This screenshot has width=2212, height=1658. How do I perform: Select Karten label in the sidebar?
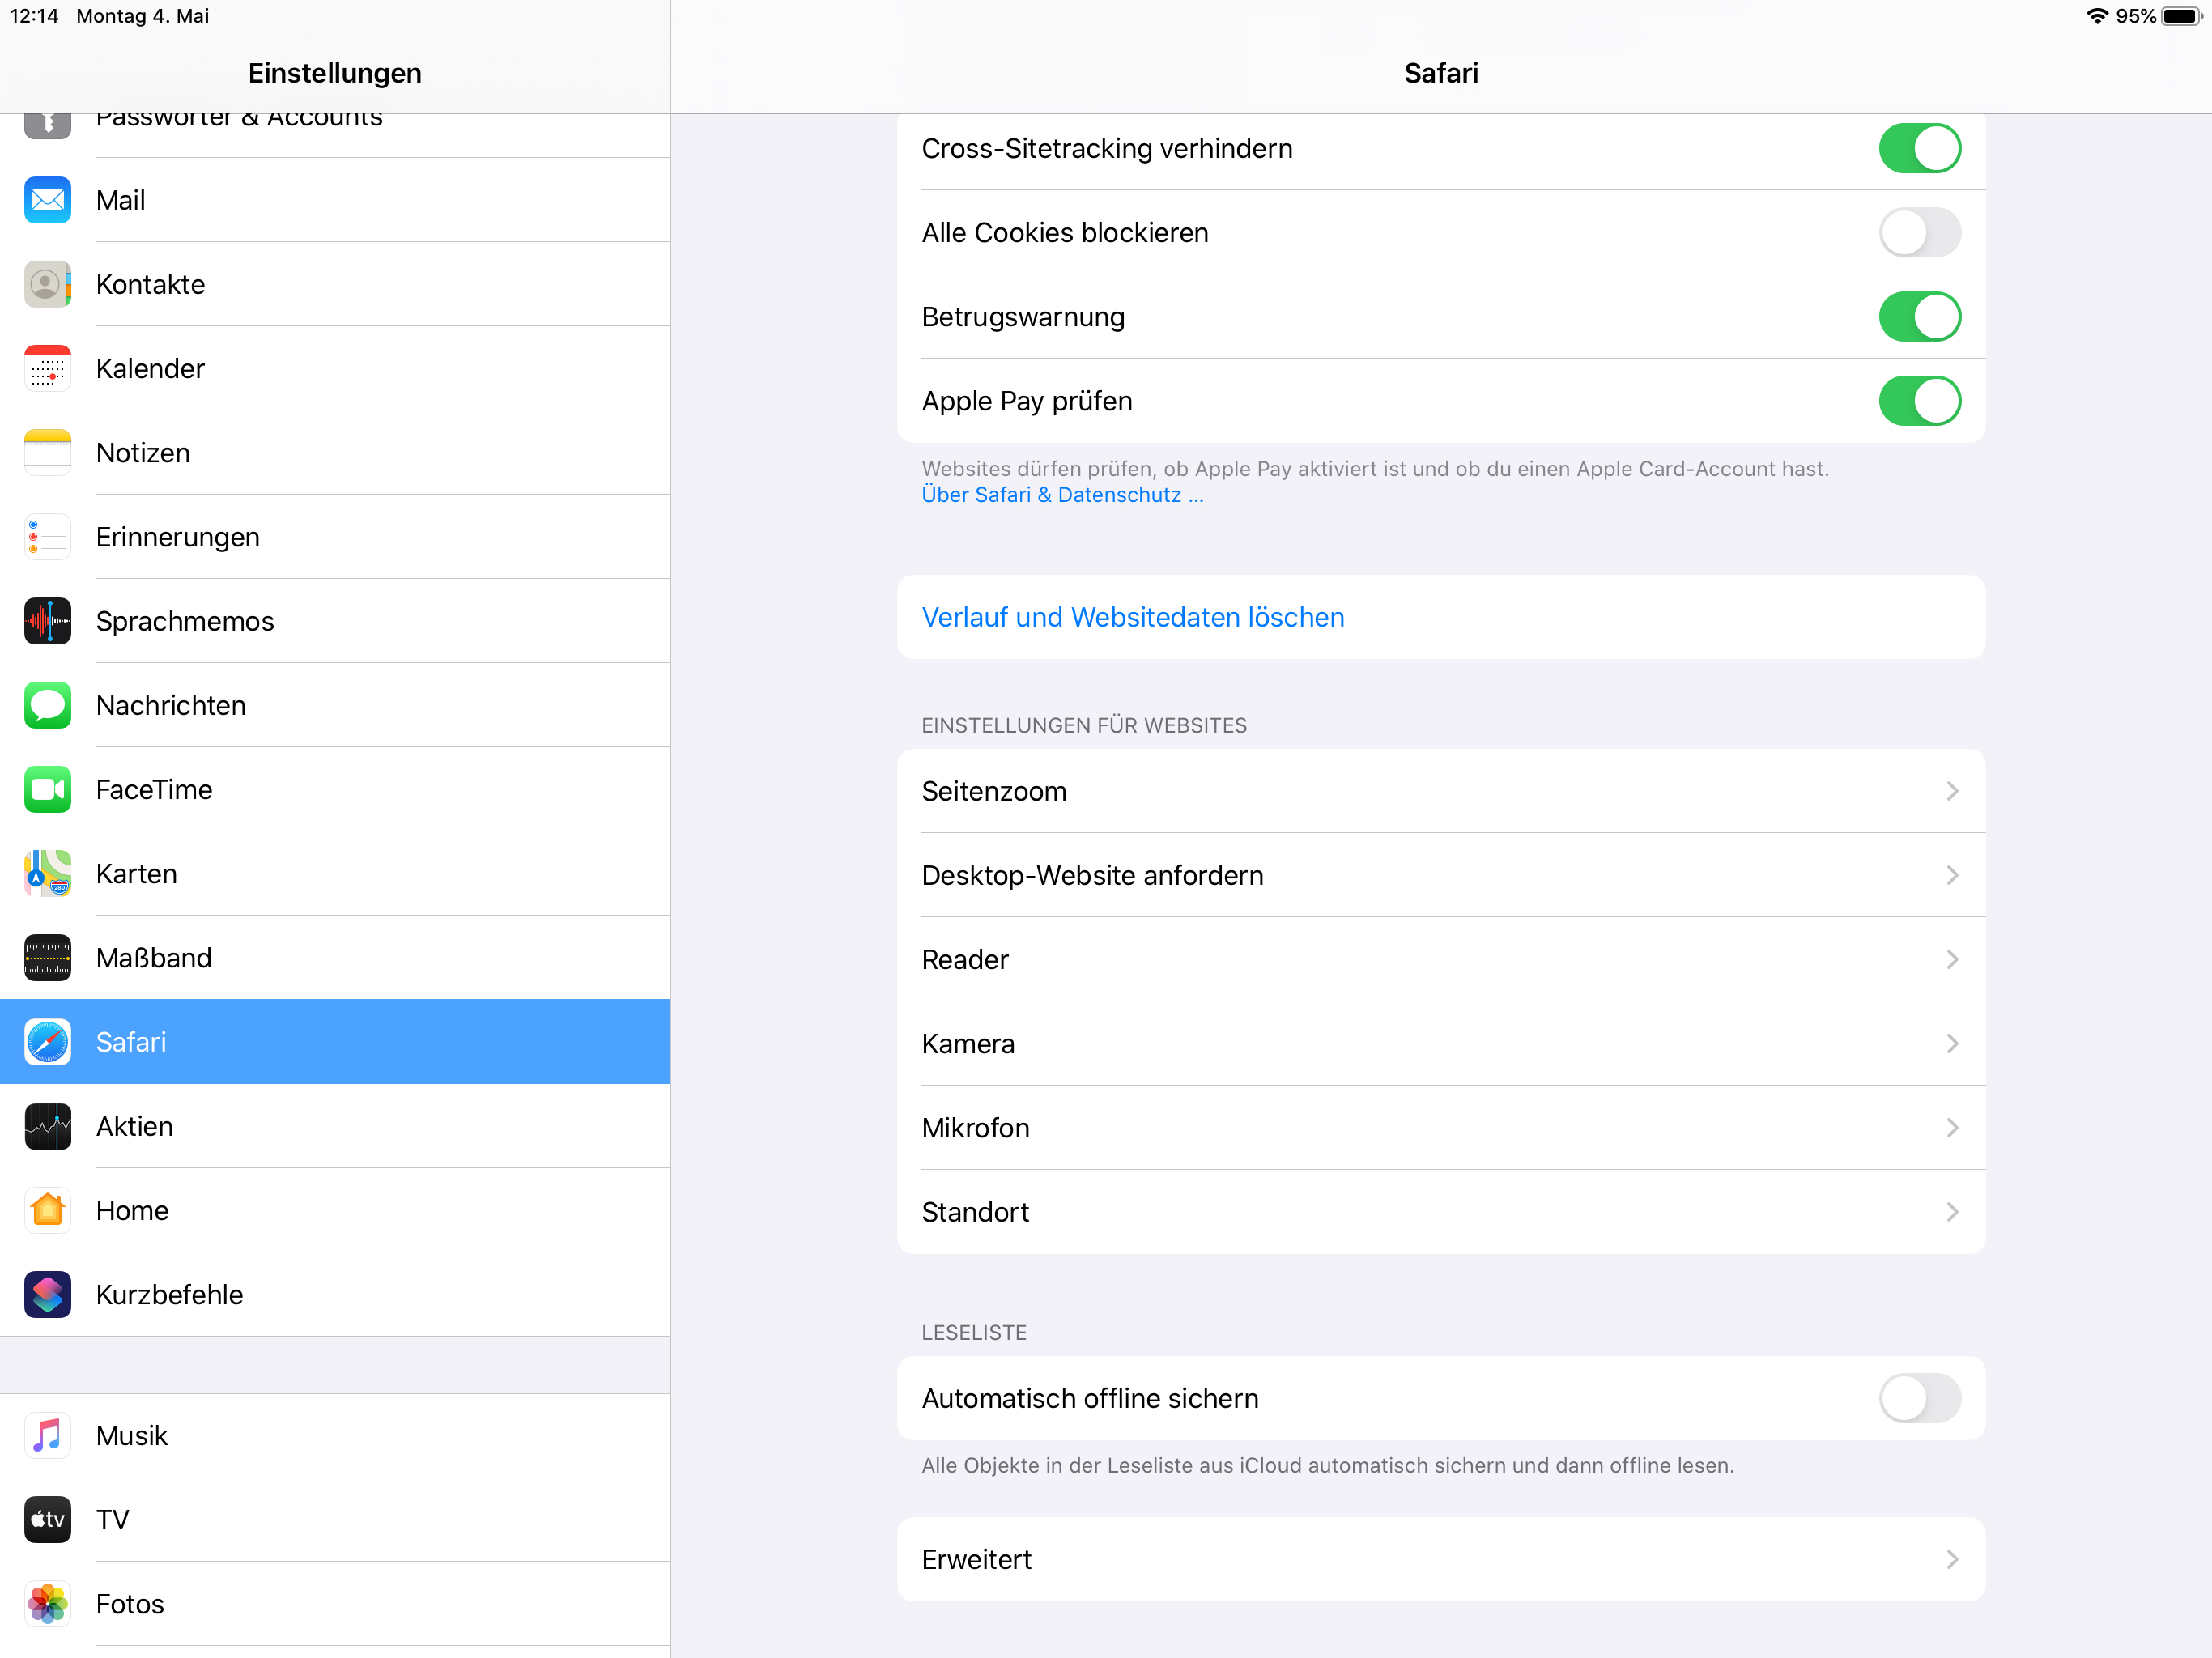pyautogui.click(x=136, y=873)
